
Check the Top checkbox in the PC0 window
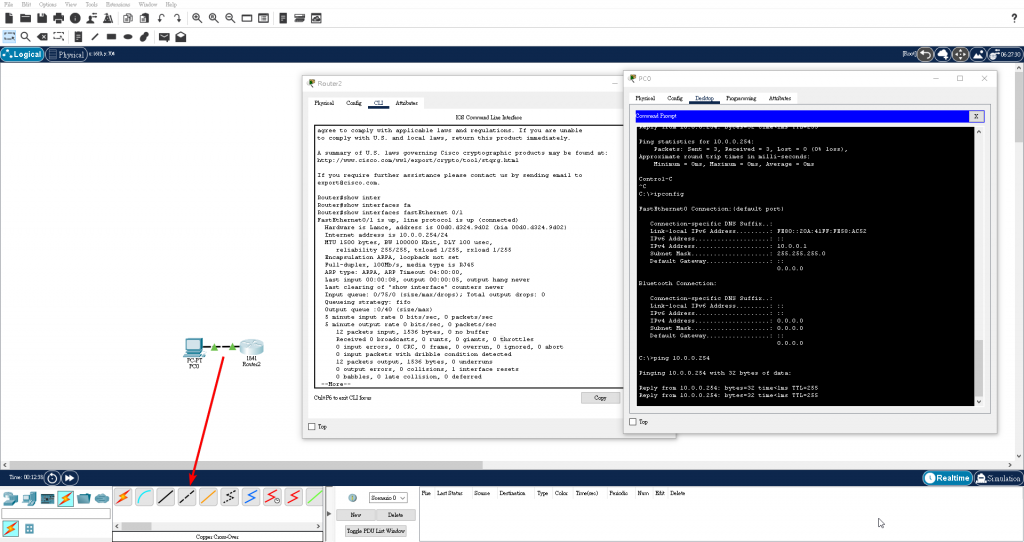[x=633, y=422]
